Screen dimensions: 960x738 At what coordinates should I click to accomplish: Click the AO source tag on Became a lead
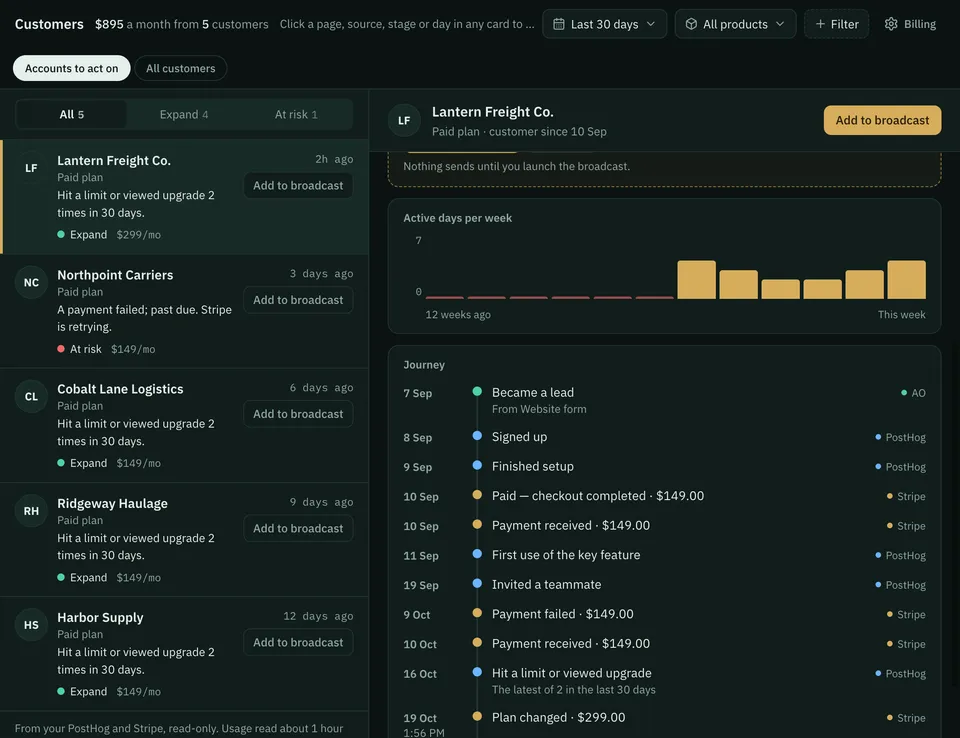pyautogui.click(x=913, y=393)
